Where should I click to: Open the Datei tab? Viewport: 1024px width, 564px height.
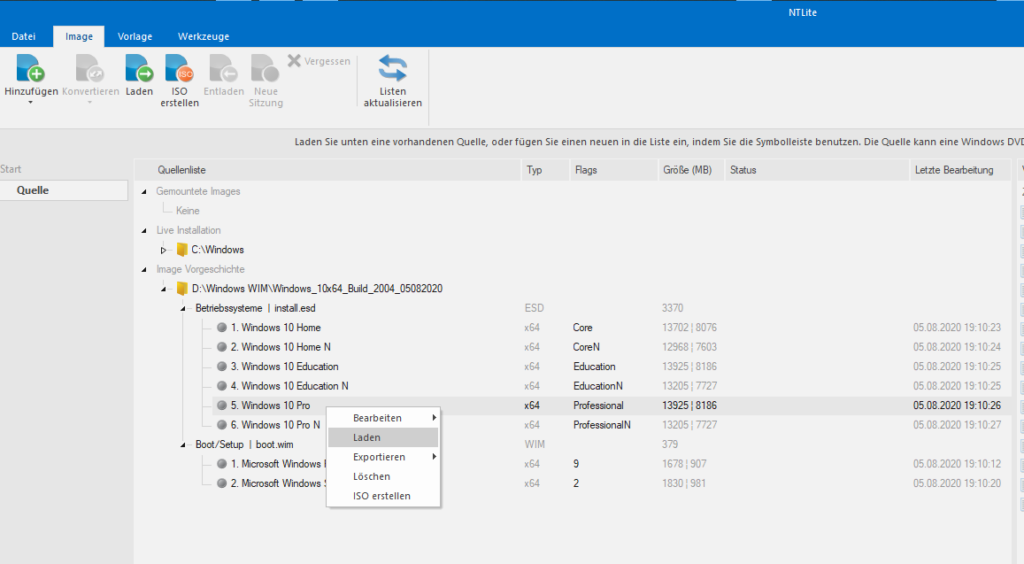pyautogui.click(x=24, y=37)
